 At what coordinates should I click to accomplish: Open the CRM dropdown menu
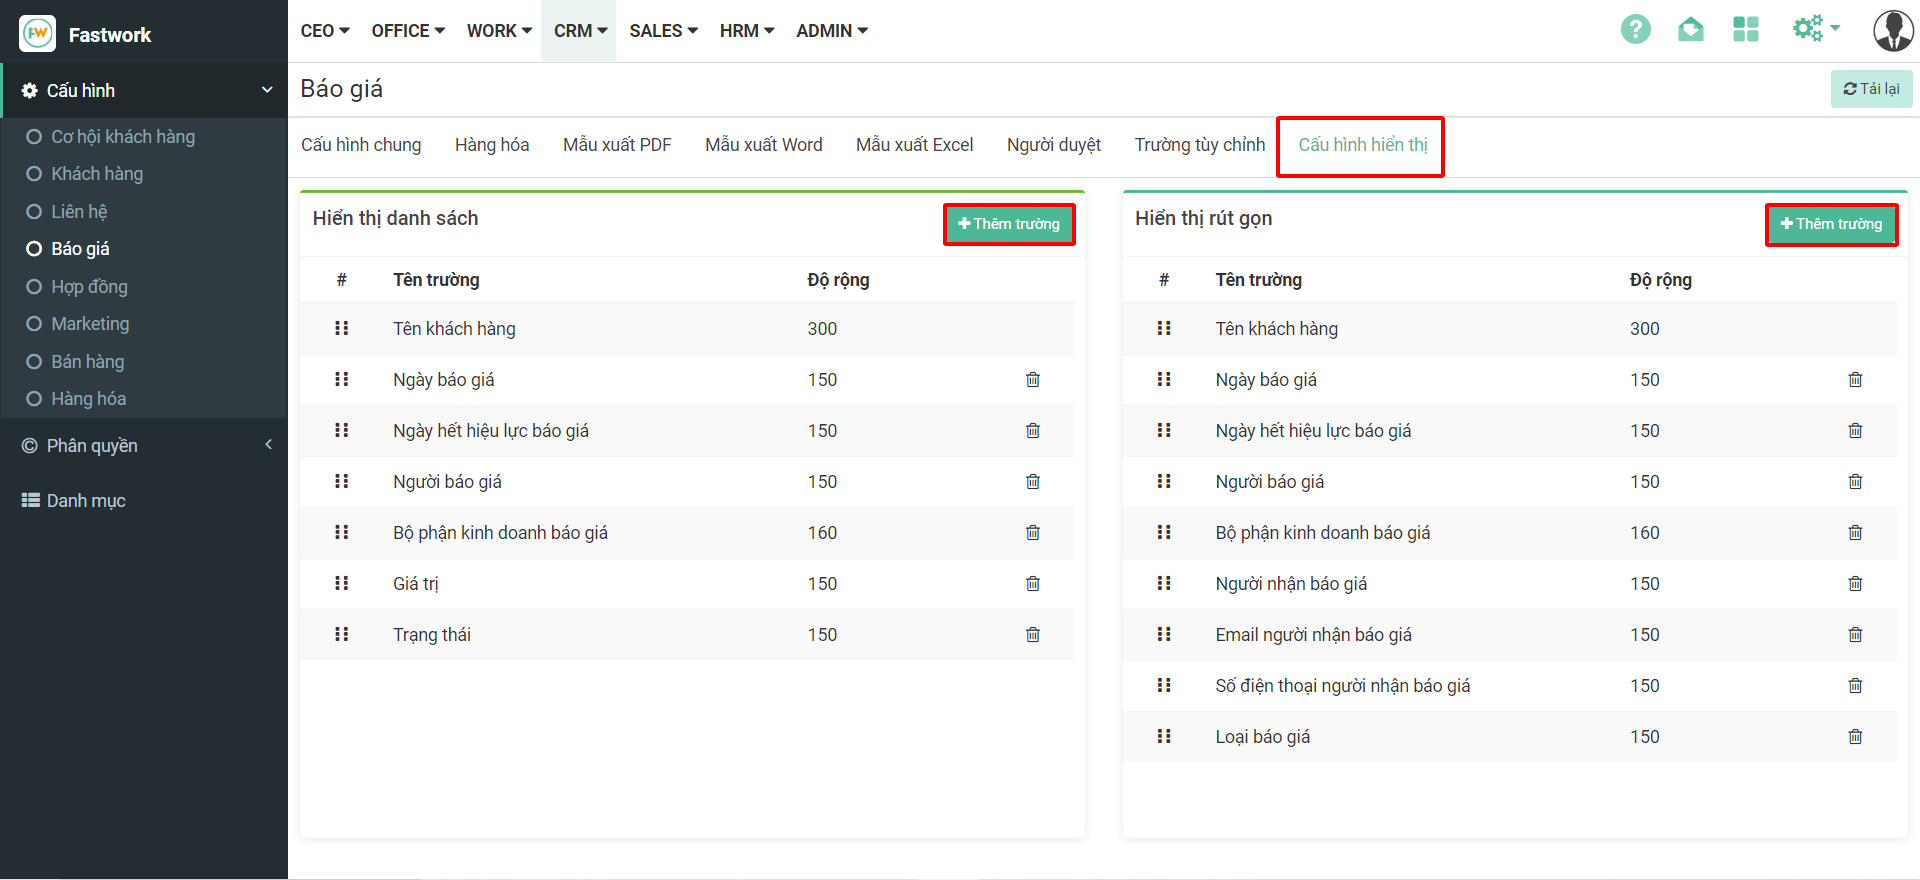[580, 31]
